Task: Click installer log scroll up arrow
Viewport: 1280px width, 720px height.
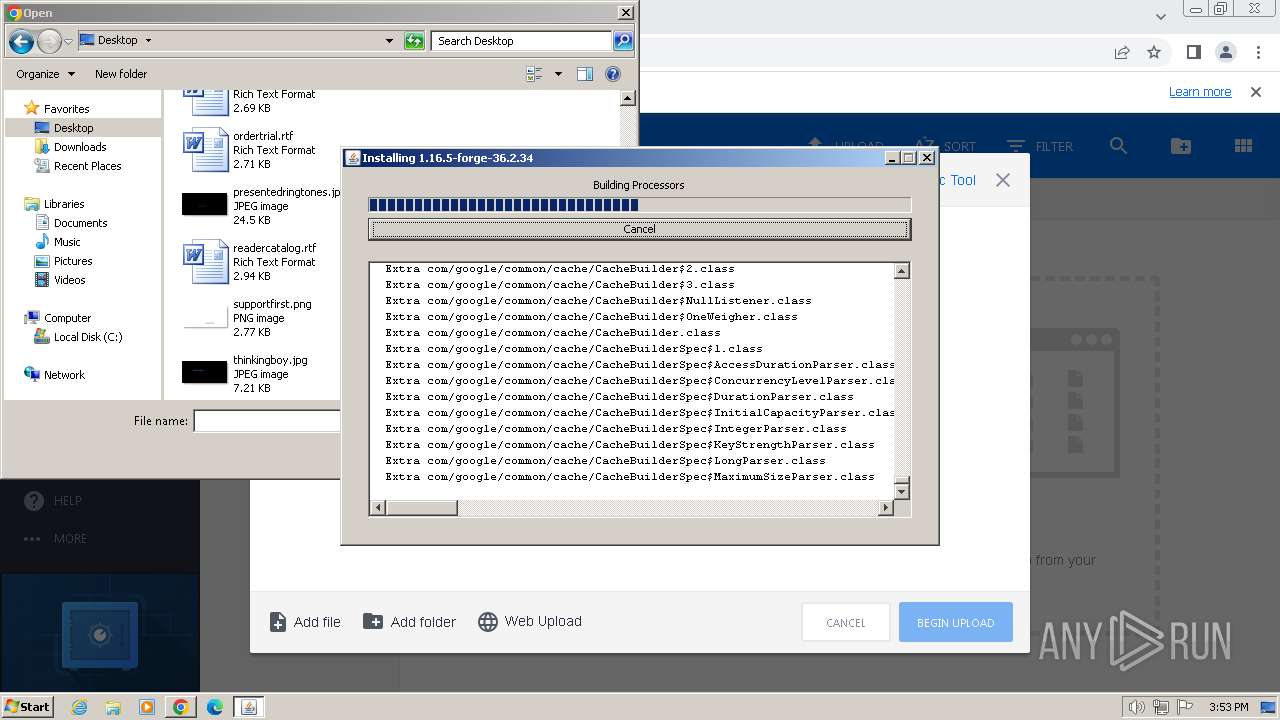Action: pyautogui.click(x=902, y=271)
